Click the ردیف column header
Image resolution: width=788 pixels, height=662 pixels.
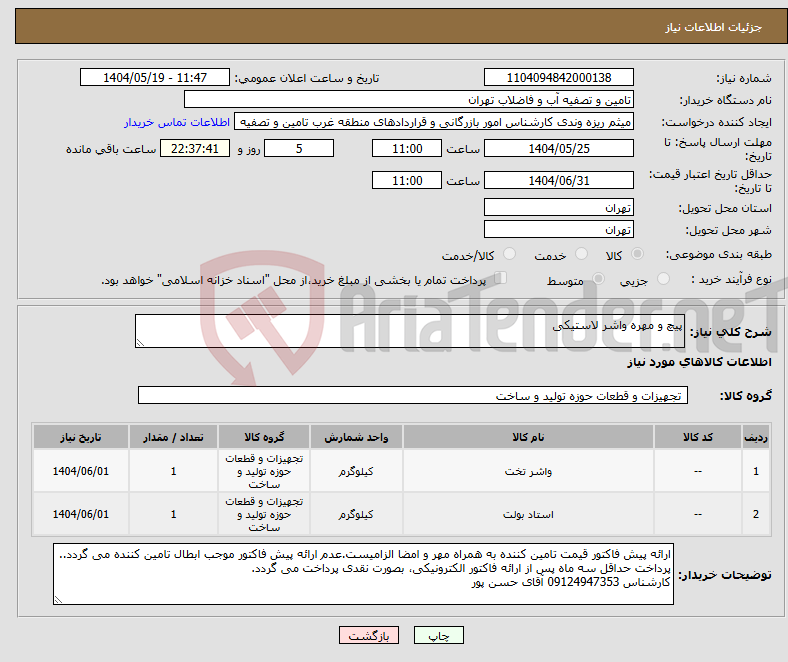point(756,437)
